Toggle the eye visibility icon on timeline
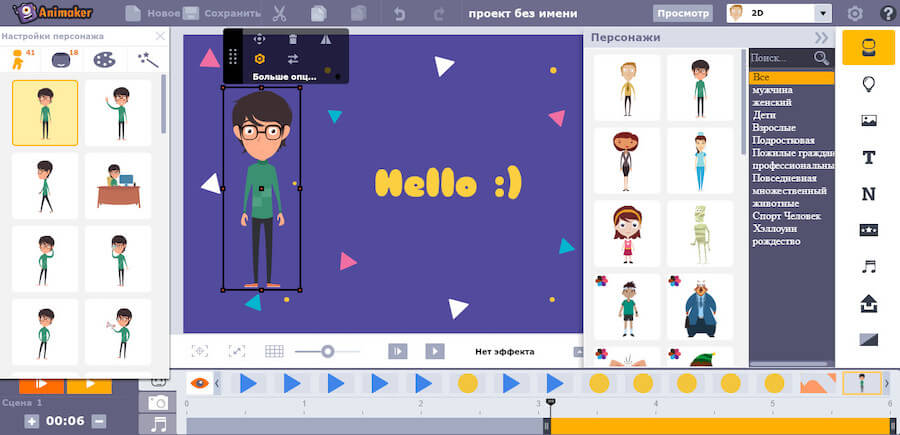Viewport: 900px width, 435px height. tap(199, 382)
